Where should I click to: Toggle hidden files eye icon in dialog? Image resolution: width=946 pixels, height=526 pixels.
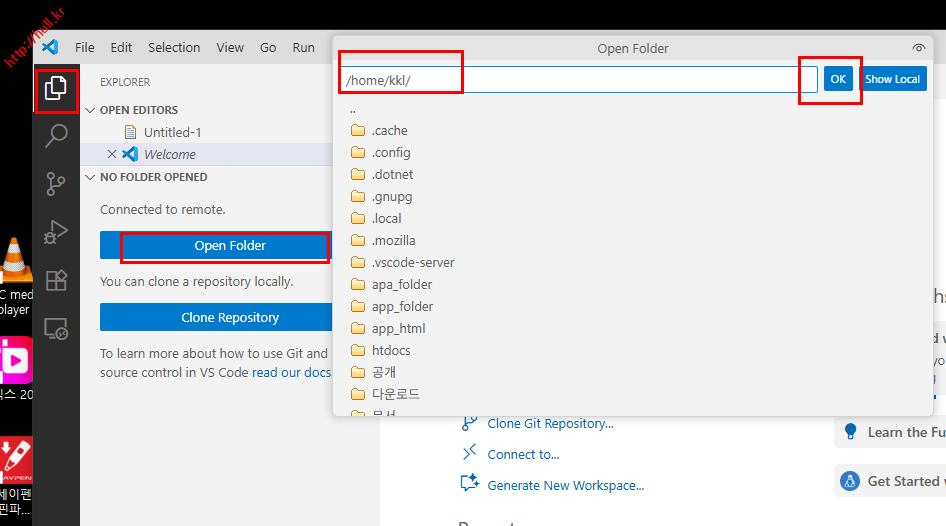click(919, 48)
